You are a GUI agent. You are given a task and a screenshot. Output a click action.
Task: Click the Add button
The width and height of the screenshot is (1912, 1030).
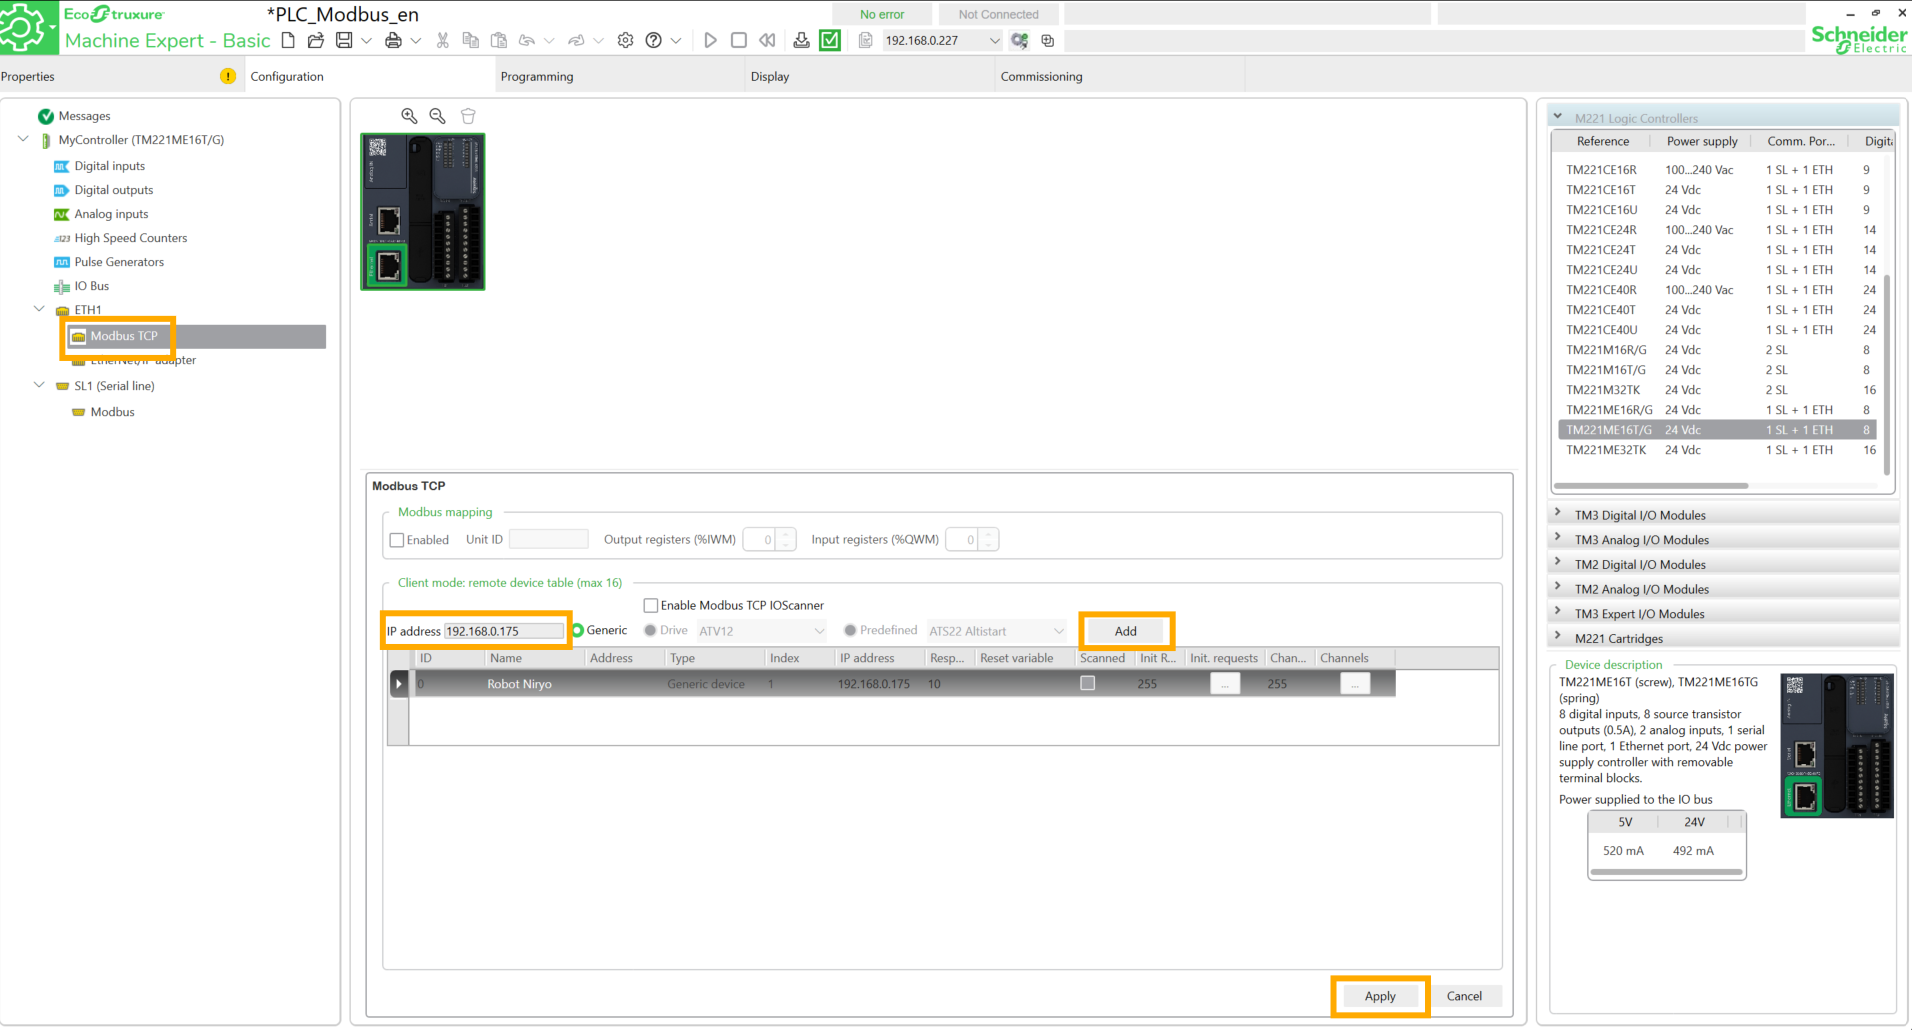tap(1125, 631)
